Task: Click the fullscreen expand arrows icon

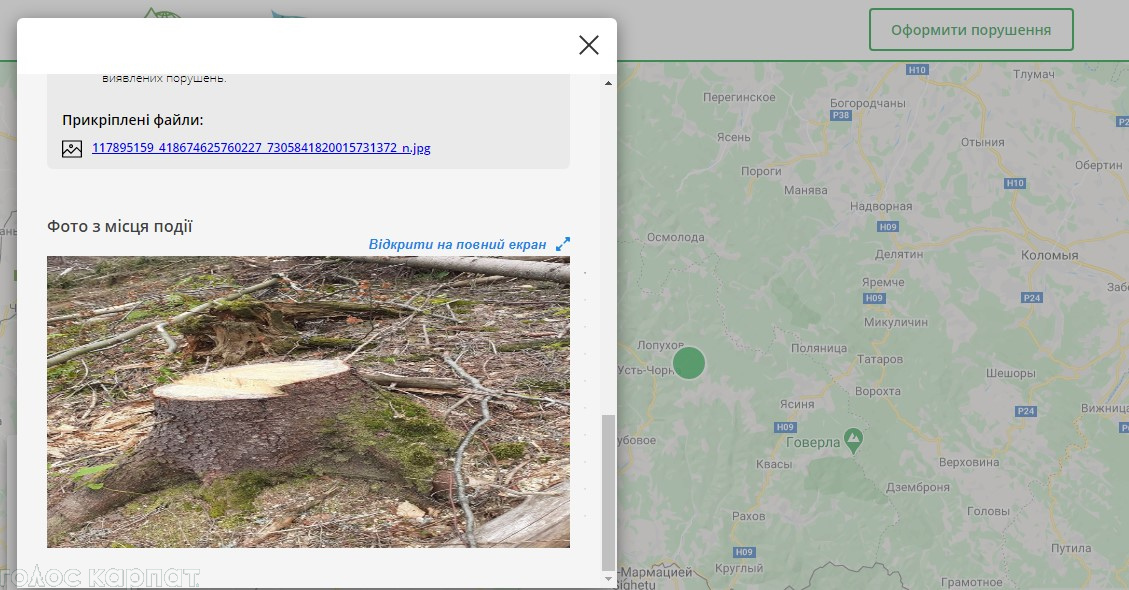Action: tap(563, 244)
